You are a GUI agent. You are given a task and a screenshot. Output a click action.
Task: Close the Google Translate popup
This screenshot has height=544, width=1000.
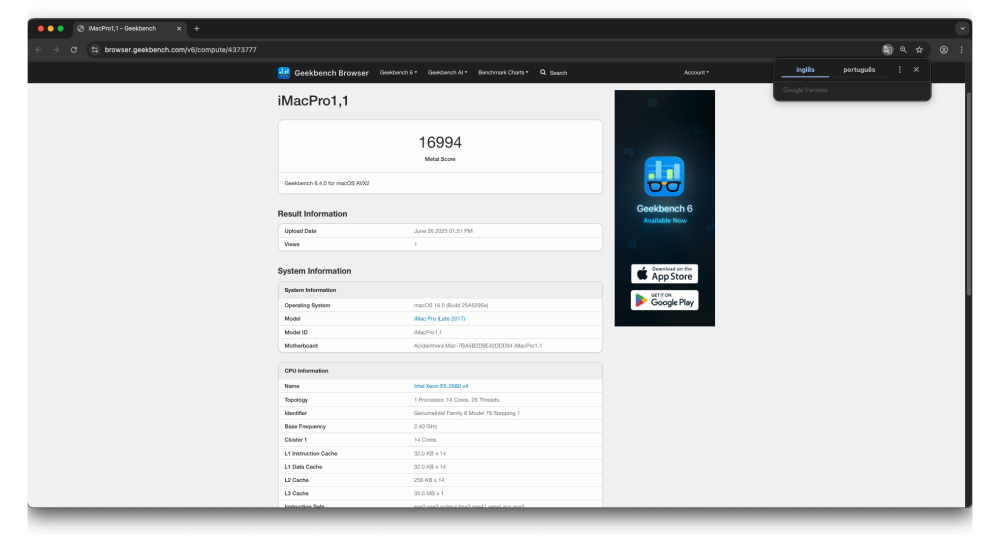tap(916, 70)
